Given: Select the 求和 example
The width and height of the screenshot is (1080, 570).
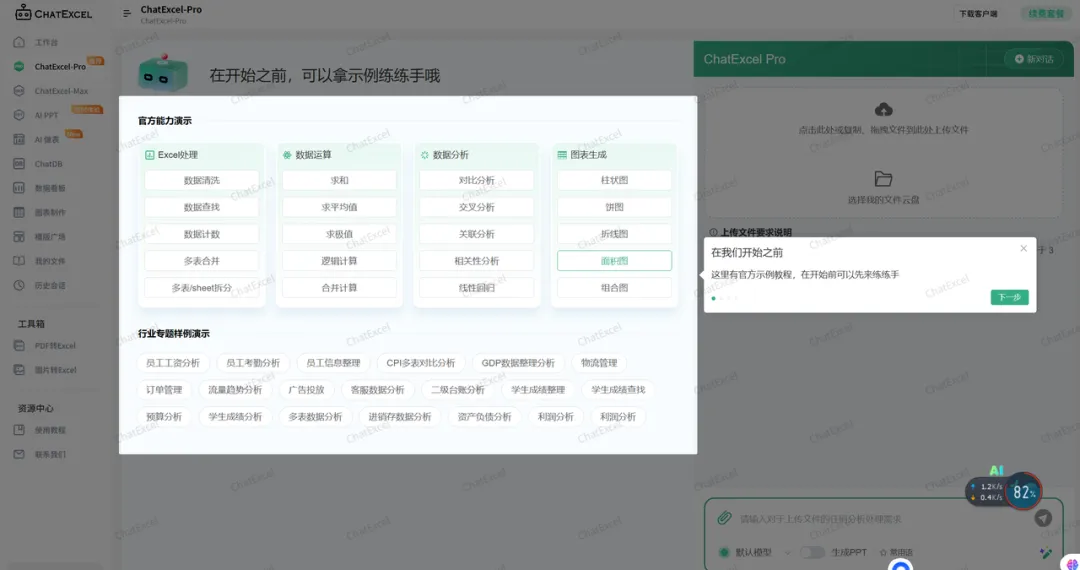Looking at the screenshot, I should (x=340, y=180).
